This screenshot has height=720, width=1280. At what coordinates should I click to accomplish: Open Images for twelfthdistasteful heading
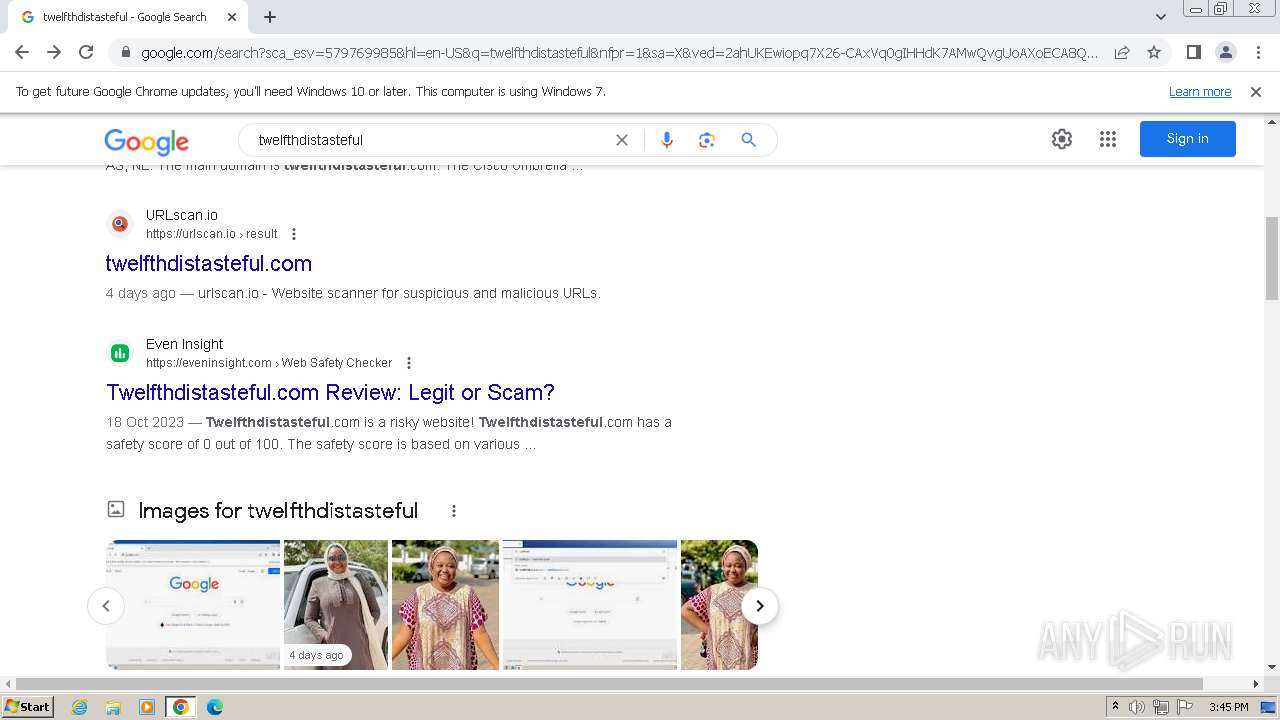[278, 511]
